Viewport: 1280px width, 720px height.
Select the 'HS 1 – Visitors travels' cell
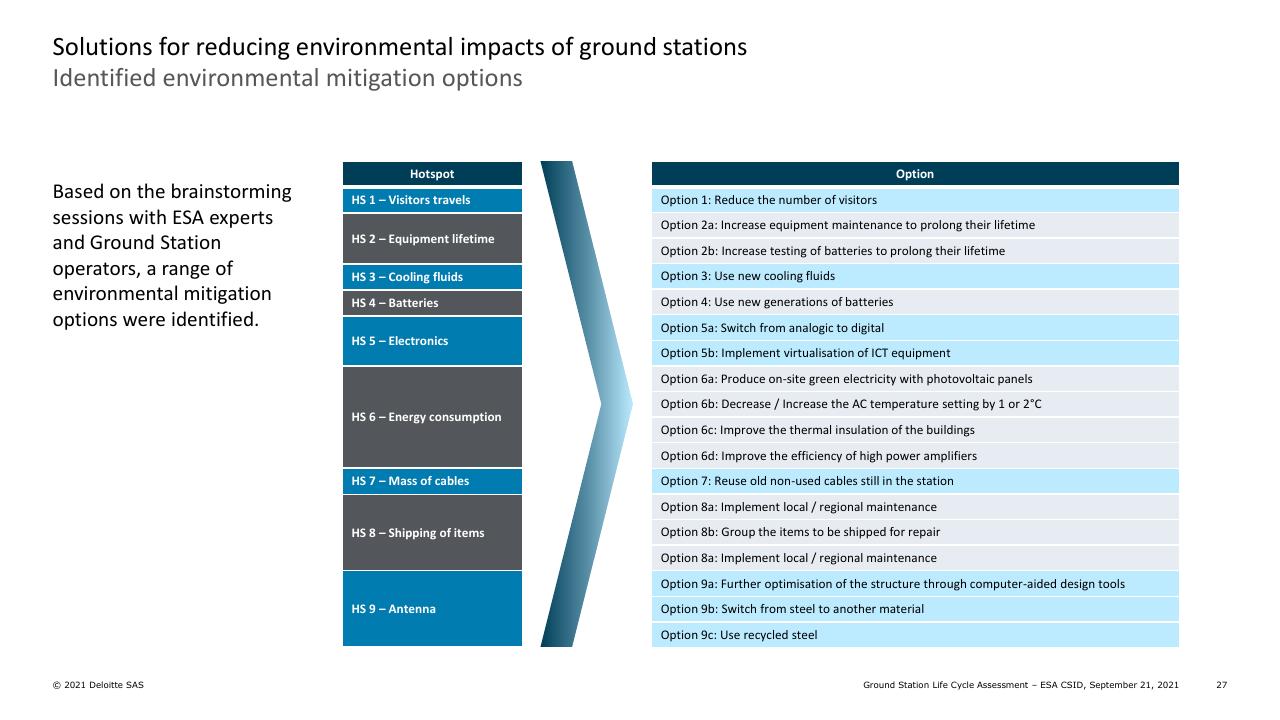(432, 200)
